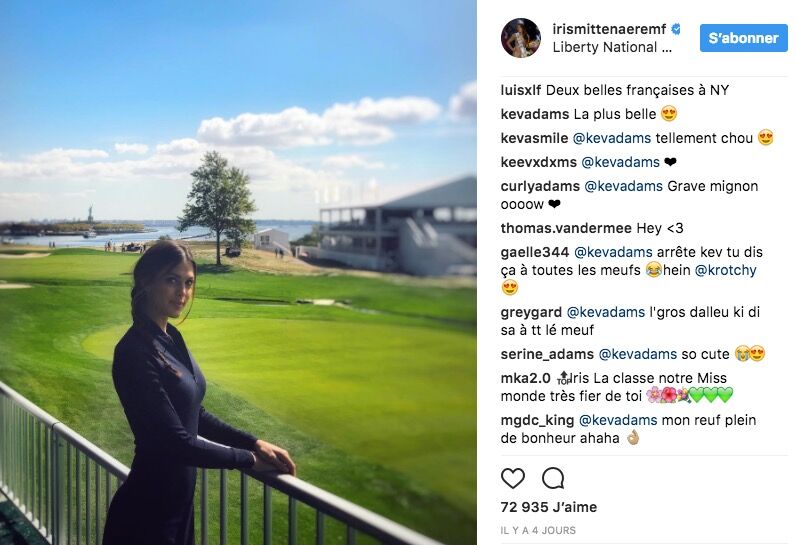The width and height of the screenshot is (796, 545).
Task: Open the Liberty National location link
Action: [x=612, y=47]
